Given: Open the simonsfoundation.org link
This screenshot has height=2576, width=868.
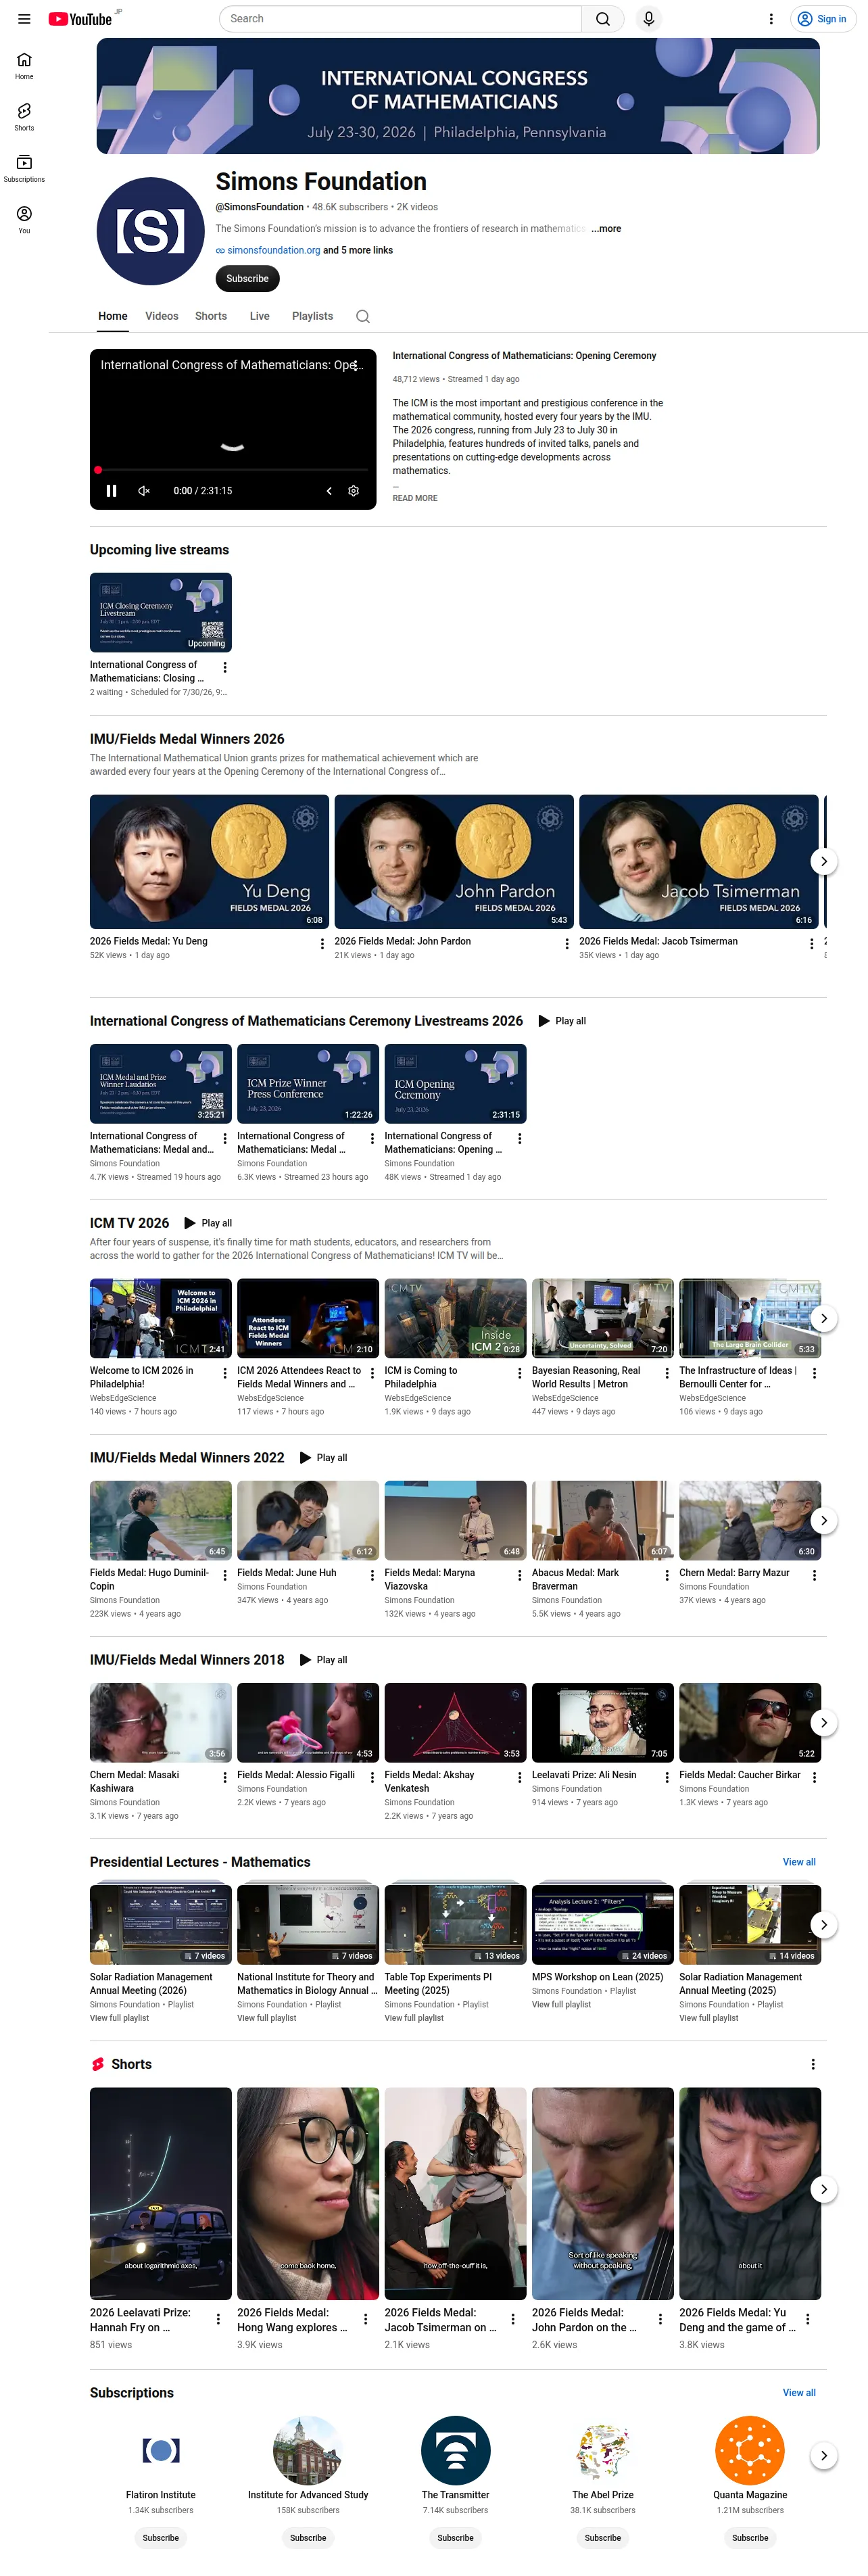Looking at the screenshot, I should (x=273, y=251).
